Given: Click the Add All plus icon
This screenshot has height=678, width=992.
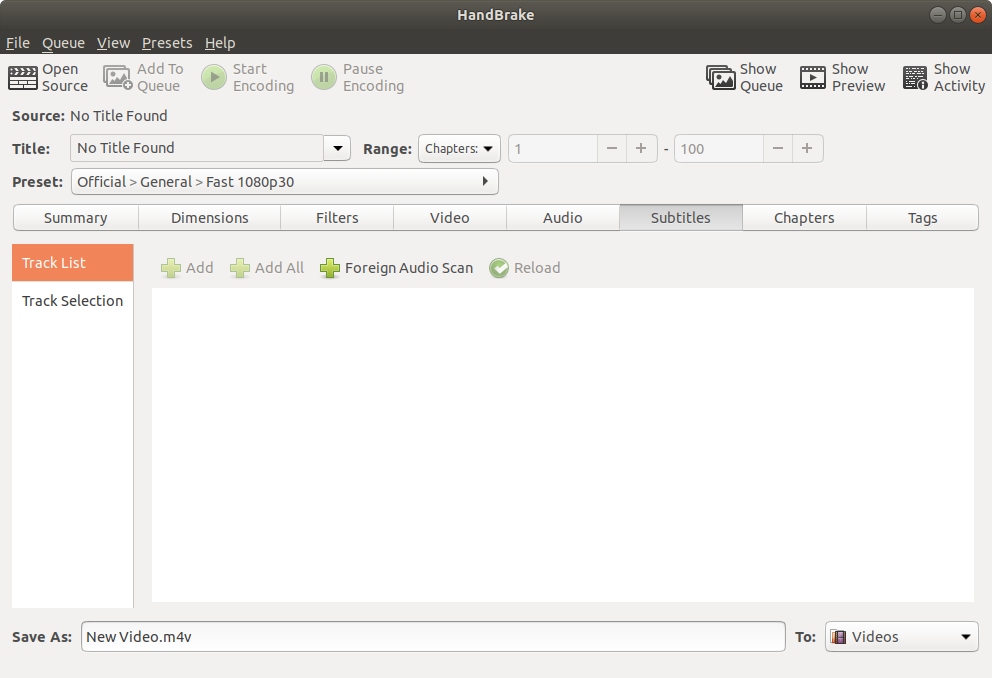Looking at the screenshot, I should [240, 268].
